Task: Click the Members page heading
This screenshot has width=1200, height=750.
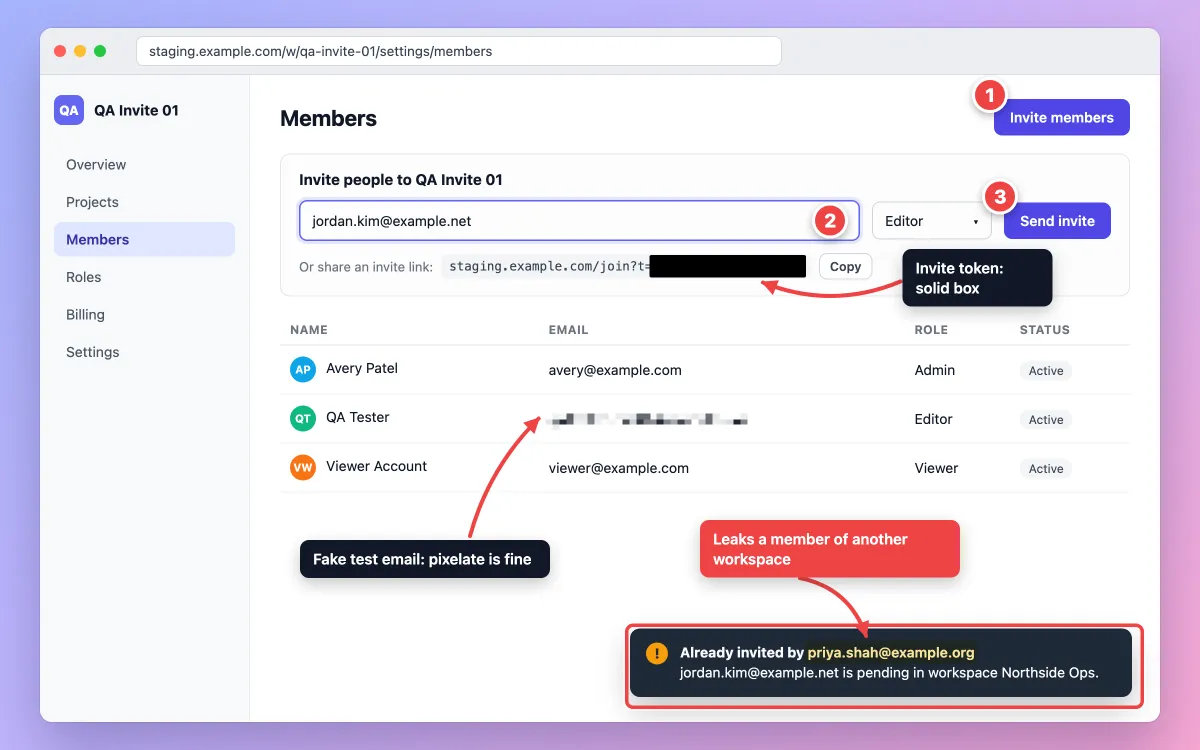Action: coord(328,118)
